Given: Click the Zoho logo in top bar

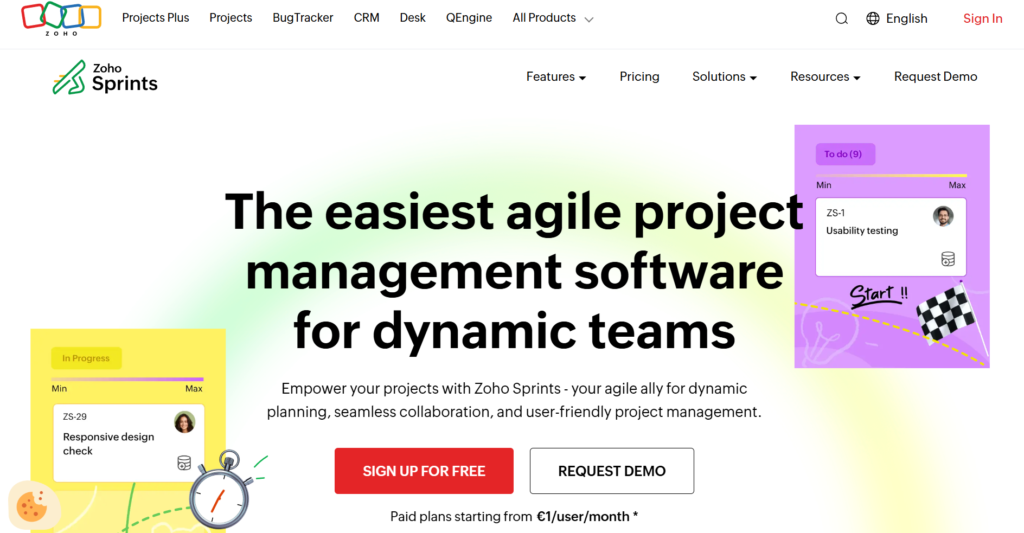Looking at the screenshot, I should (61, 18).
